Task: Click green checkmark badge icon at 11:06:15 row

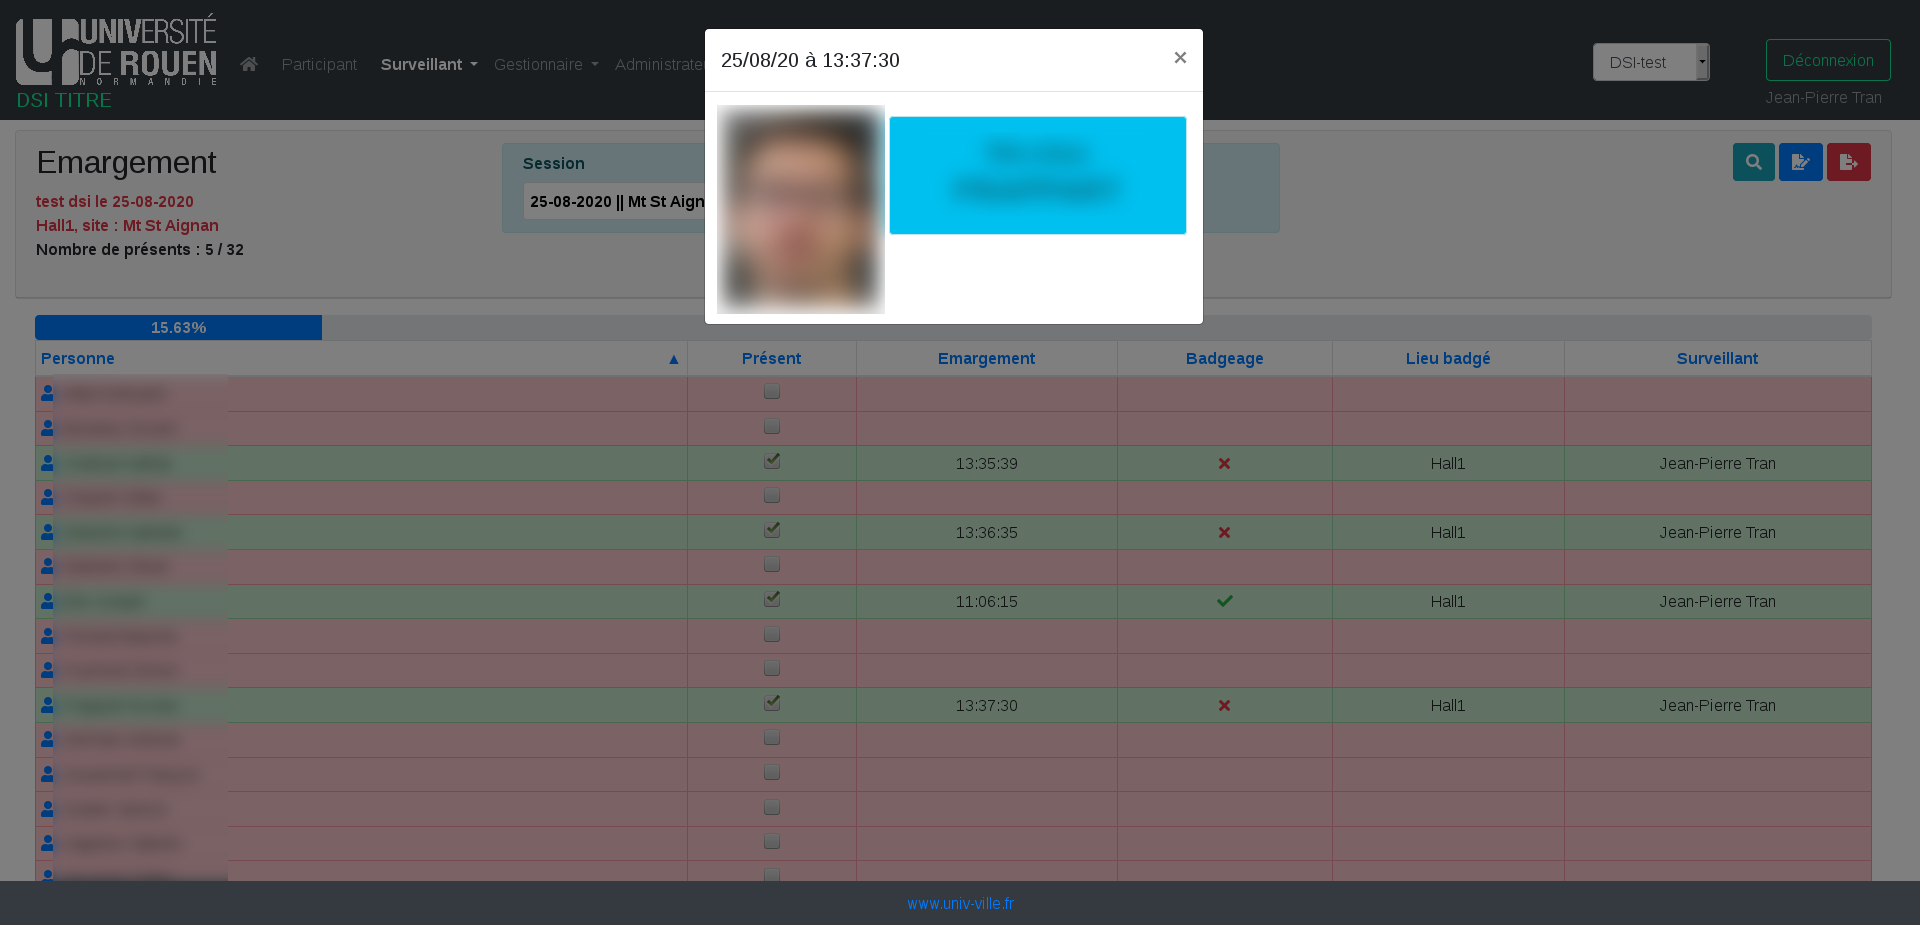Action: pos(1224,601)
